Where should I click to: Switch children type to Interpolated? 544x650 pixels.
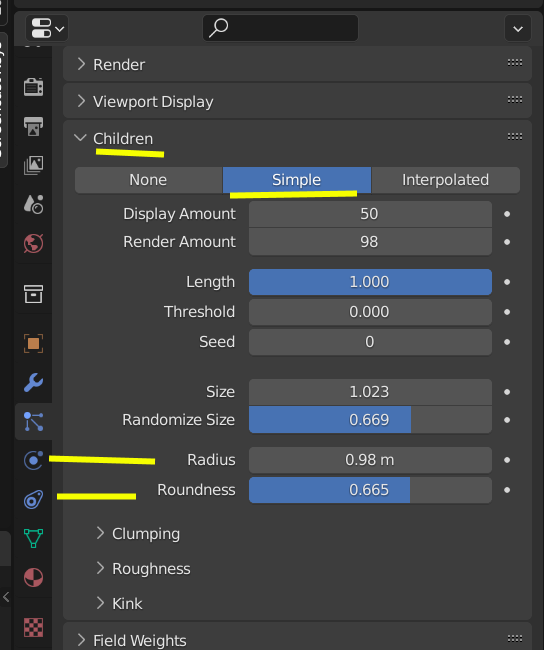point(445,180)
